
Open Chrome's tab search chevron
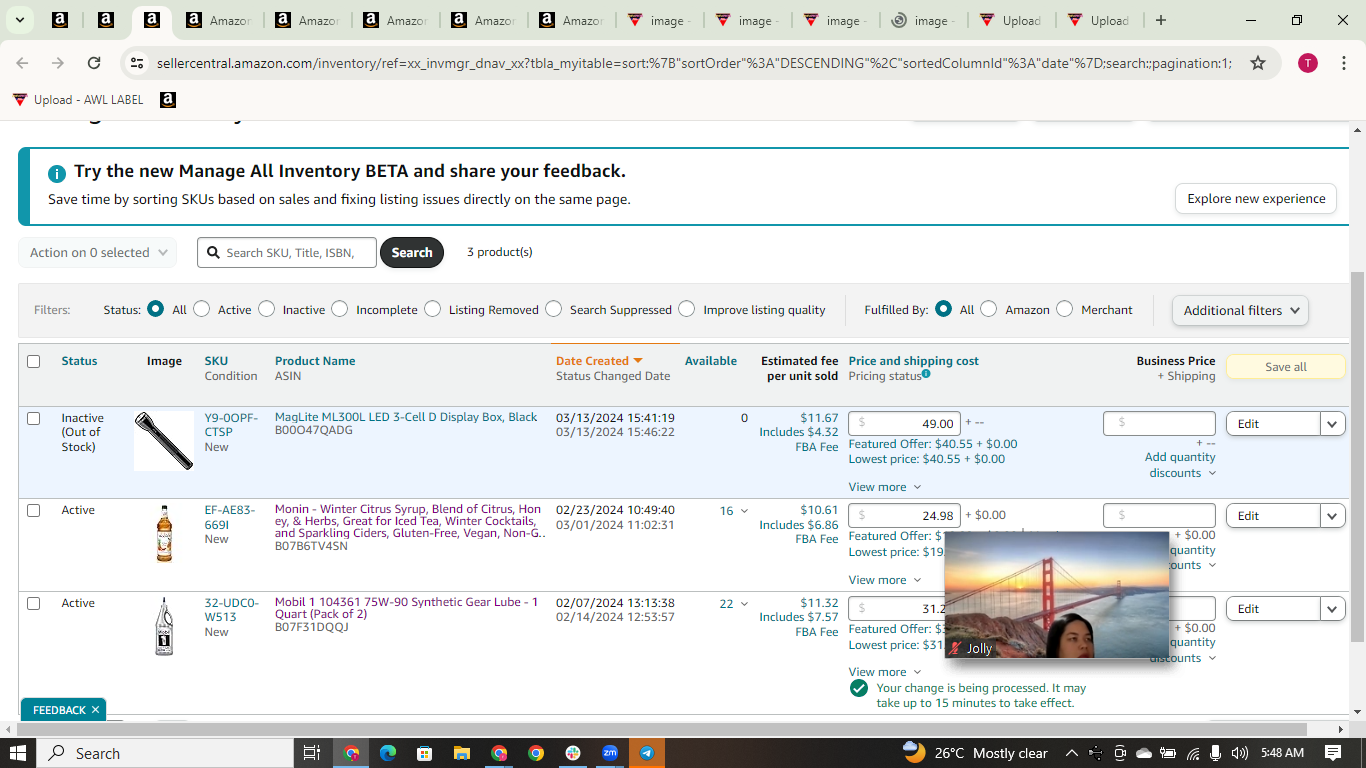(x=19, y=20)
